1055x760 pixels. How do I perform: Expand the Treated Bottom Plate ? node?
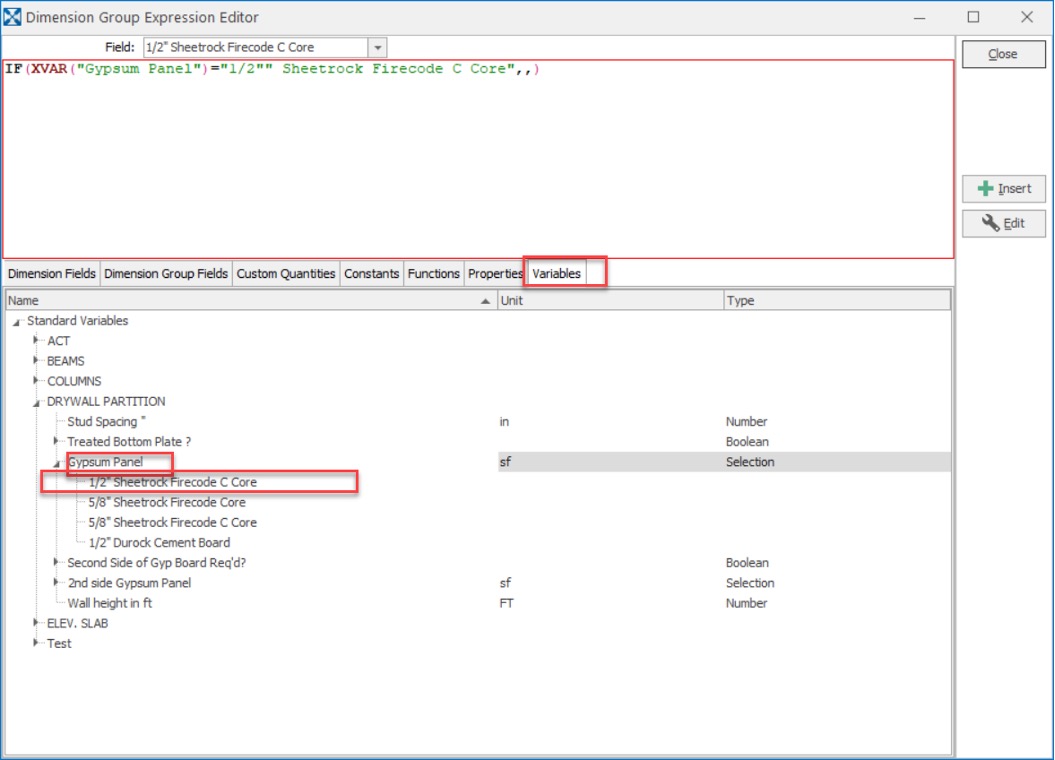click(57, 442)
